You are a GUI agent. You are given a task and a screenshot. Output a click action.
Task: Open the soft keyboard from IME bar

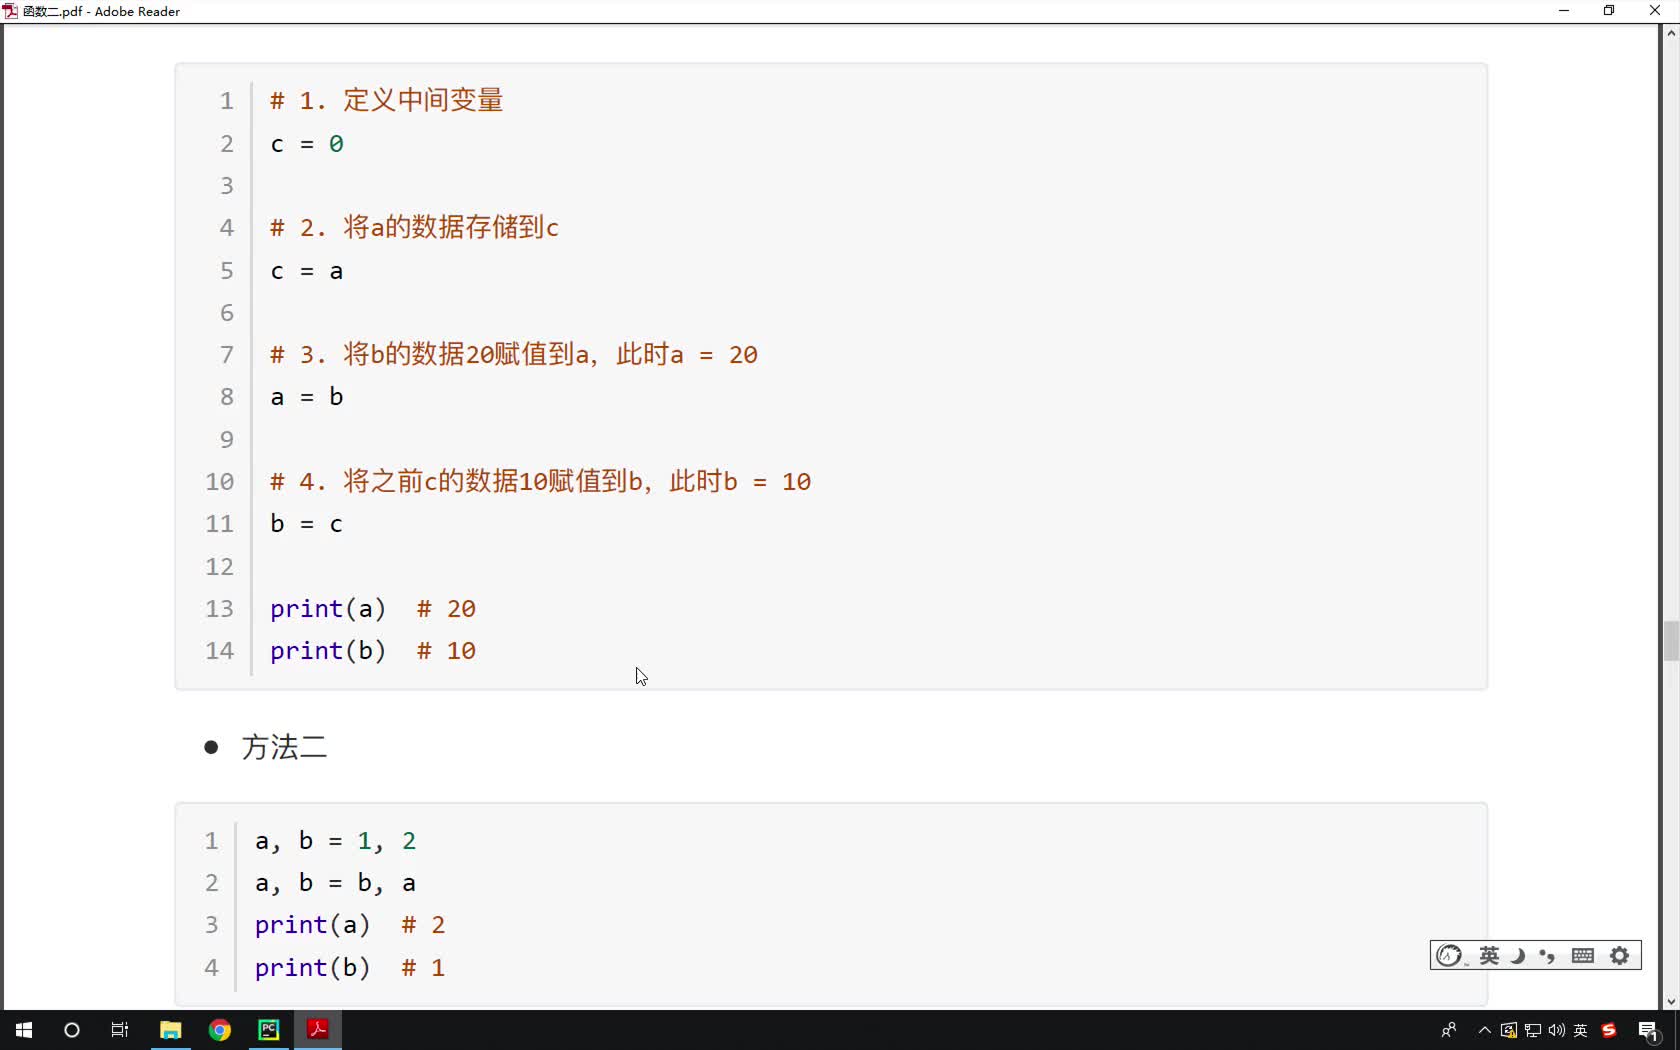tap(1583, 956)
